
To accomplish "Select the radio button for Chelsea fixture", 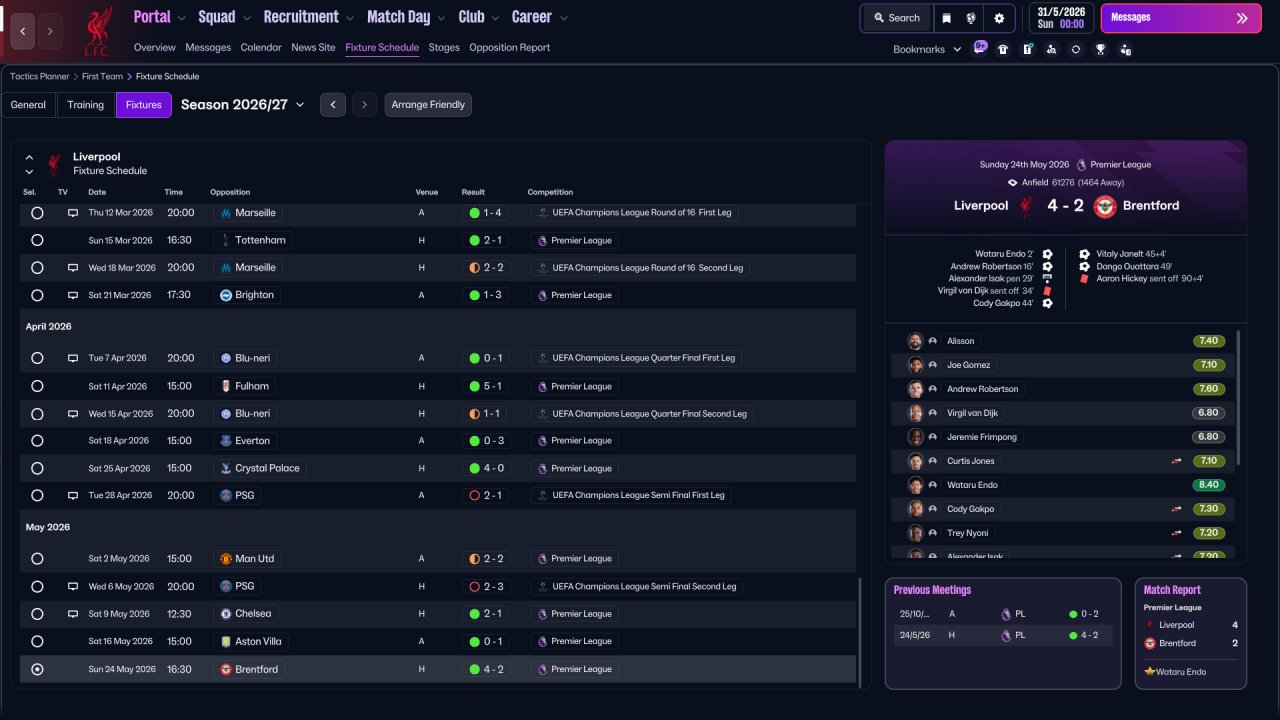I will [x=37, y=614].
